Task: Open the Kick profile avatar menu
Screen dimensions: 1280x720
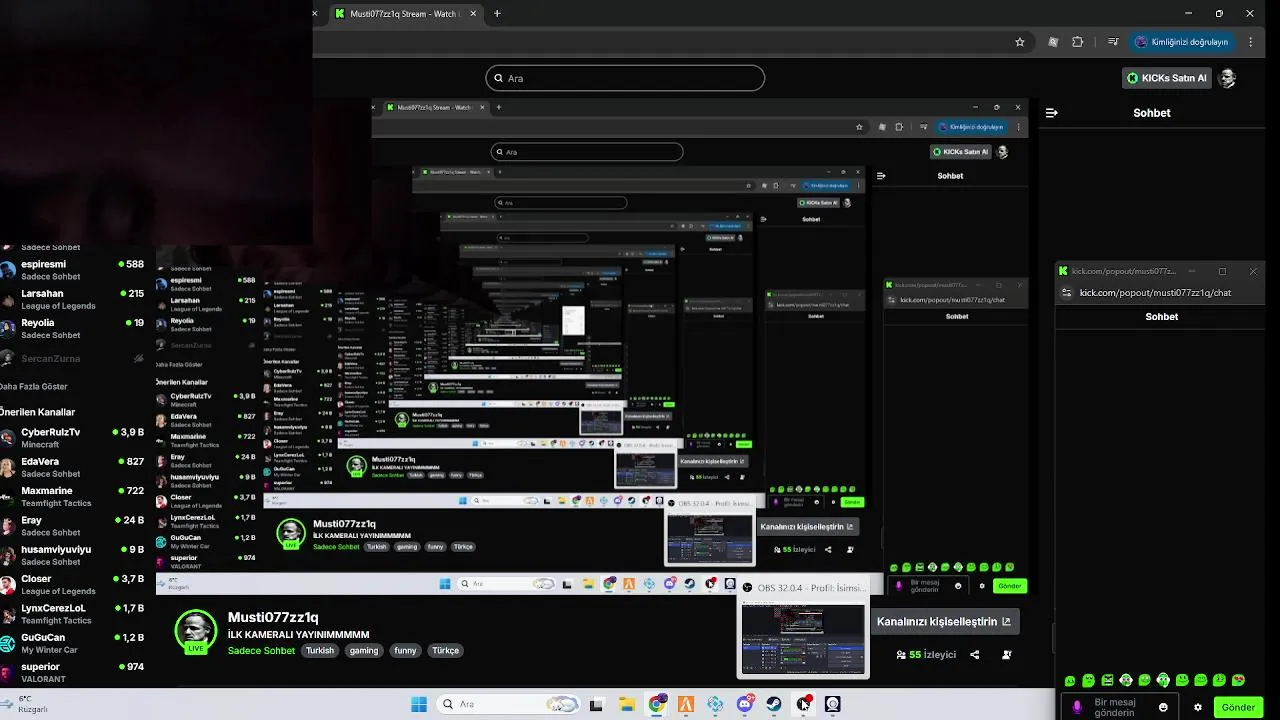Action: [1228, 78]
